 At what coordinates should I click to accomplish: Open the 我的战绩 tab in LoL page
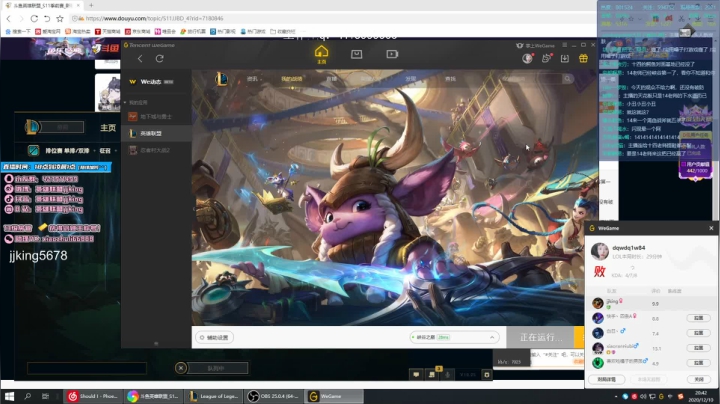[292, 79]
